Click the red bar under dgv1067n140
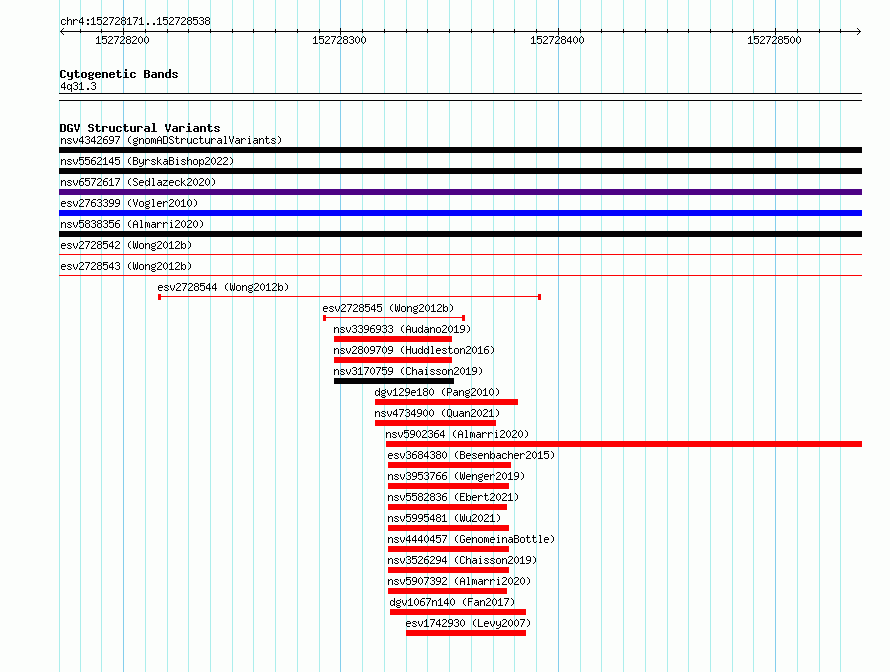The height and width of the screenshot is (672, 890). click(x=458, y=612)
